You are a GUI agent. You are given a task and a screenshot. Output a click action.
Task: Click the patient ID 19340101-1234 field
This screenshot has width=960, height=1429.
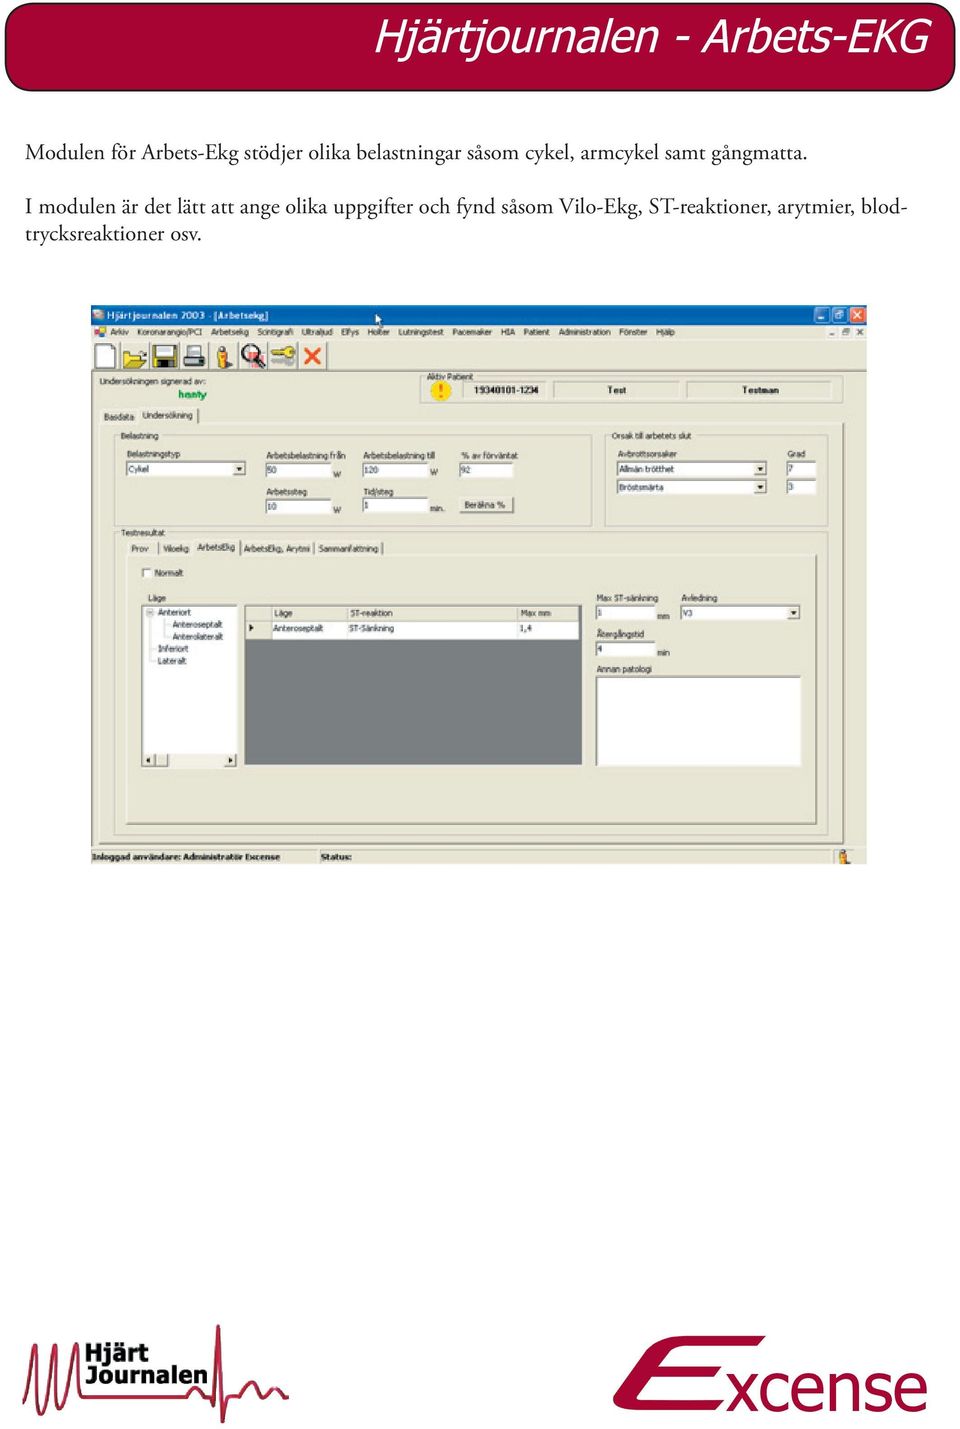pyautogui.click(x=506, y=390)
